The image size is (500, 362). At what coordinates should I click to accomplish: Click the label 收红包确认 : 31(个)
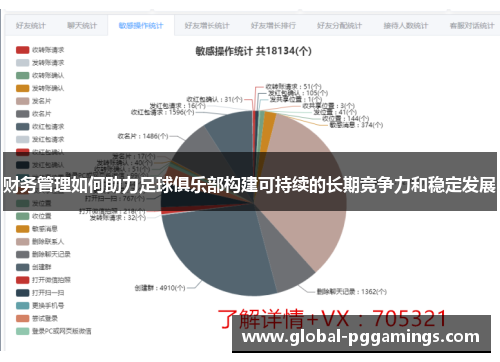coord(214,99)
